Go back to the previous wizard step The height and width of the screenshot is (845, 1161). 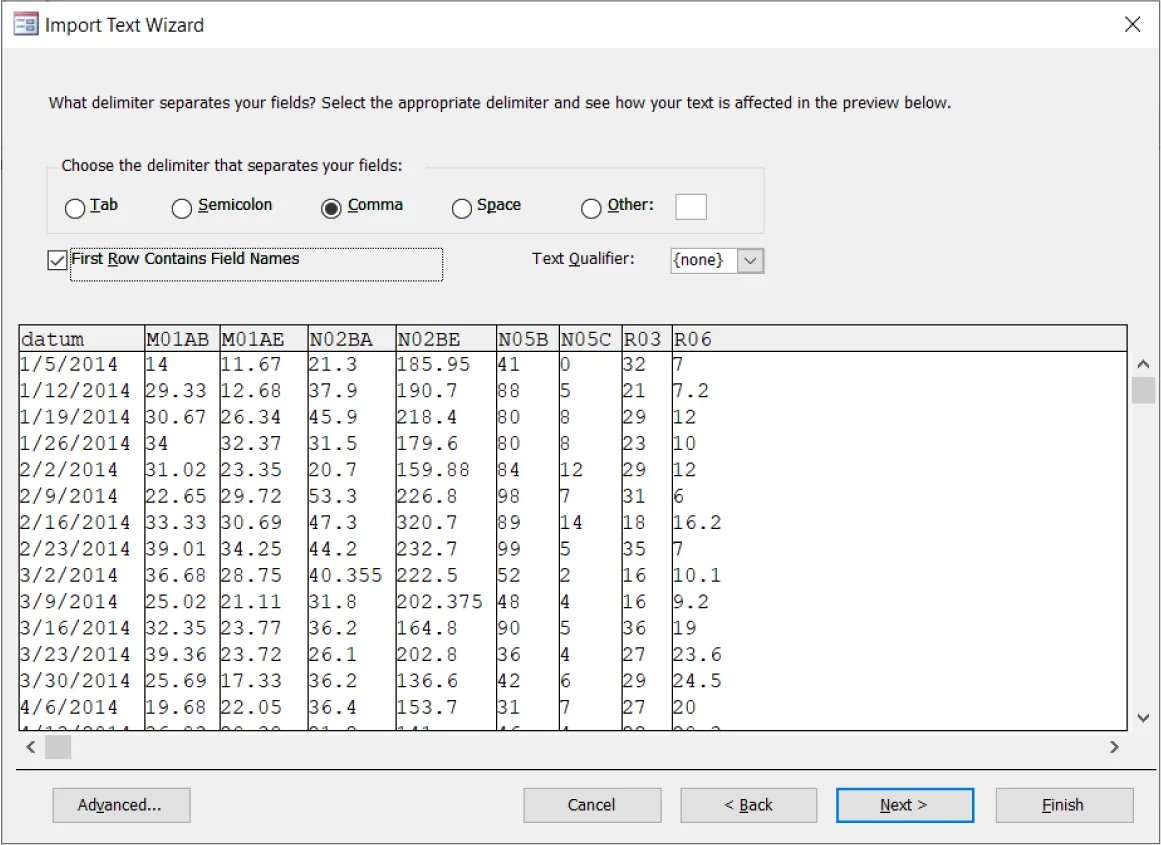point(748,805)
